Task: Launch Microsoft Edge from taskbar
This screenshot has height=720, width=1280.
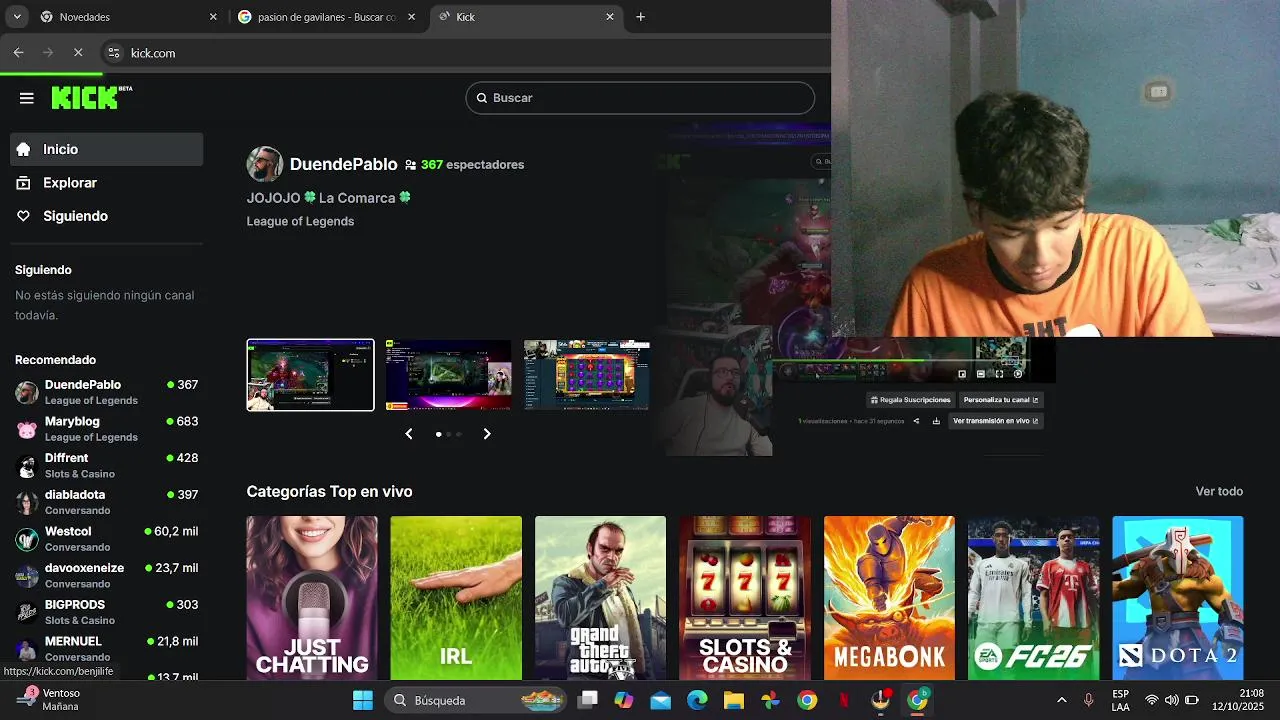Action: (x=697, y=700)
